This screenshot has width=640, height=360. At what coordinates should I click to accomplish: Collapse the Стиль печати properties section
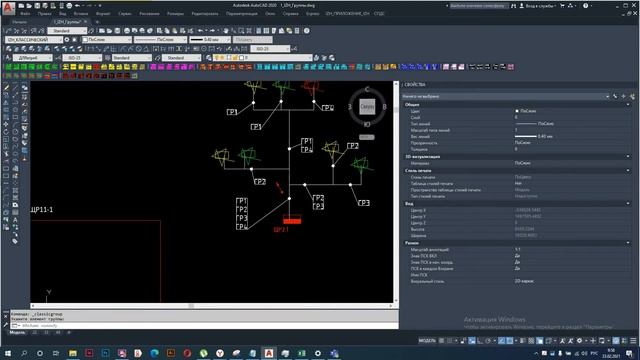tap(628, 171)
